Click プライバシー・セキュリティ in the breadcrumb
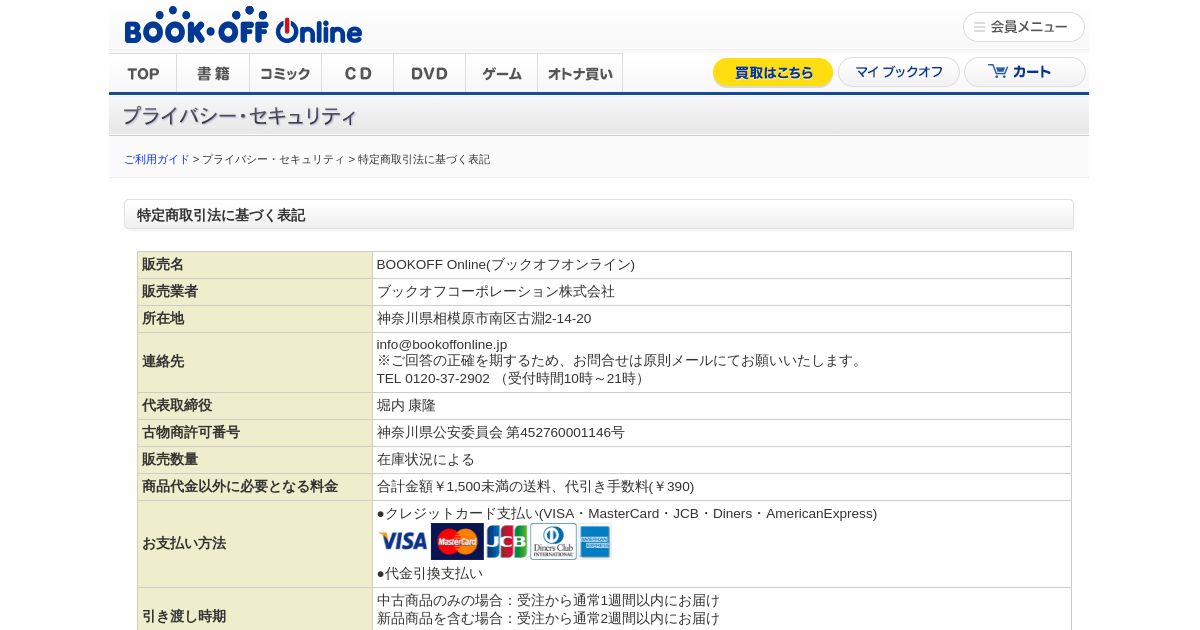 273,160
